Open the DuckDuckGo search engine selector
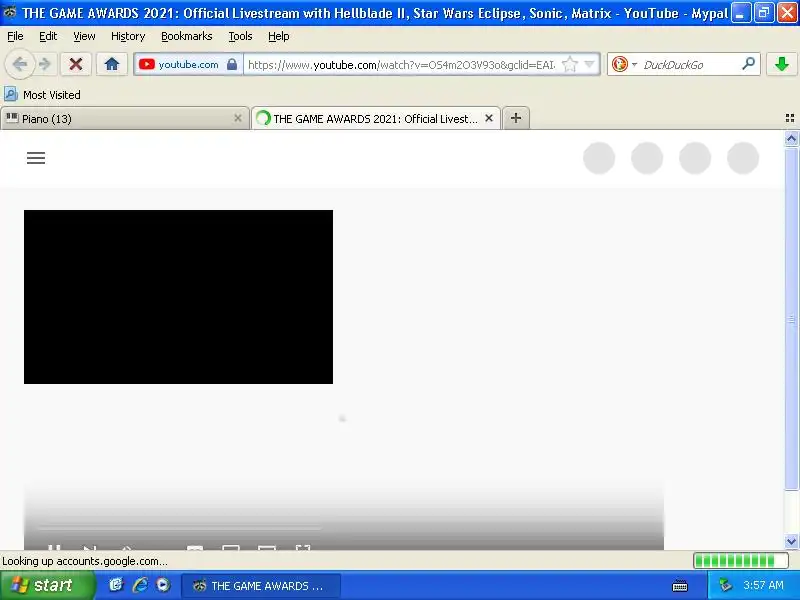The width and height of the screenshot is (800, 600). [x=624, y=64]
